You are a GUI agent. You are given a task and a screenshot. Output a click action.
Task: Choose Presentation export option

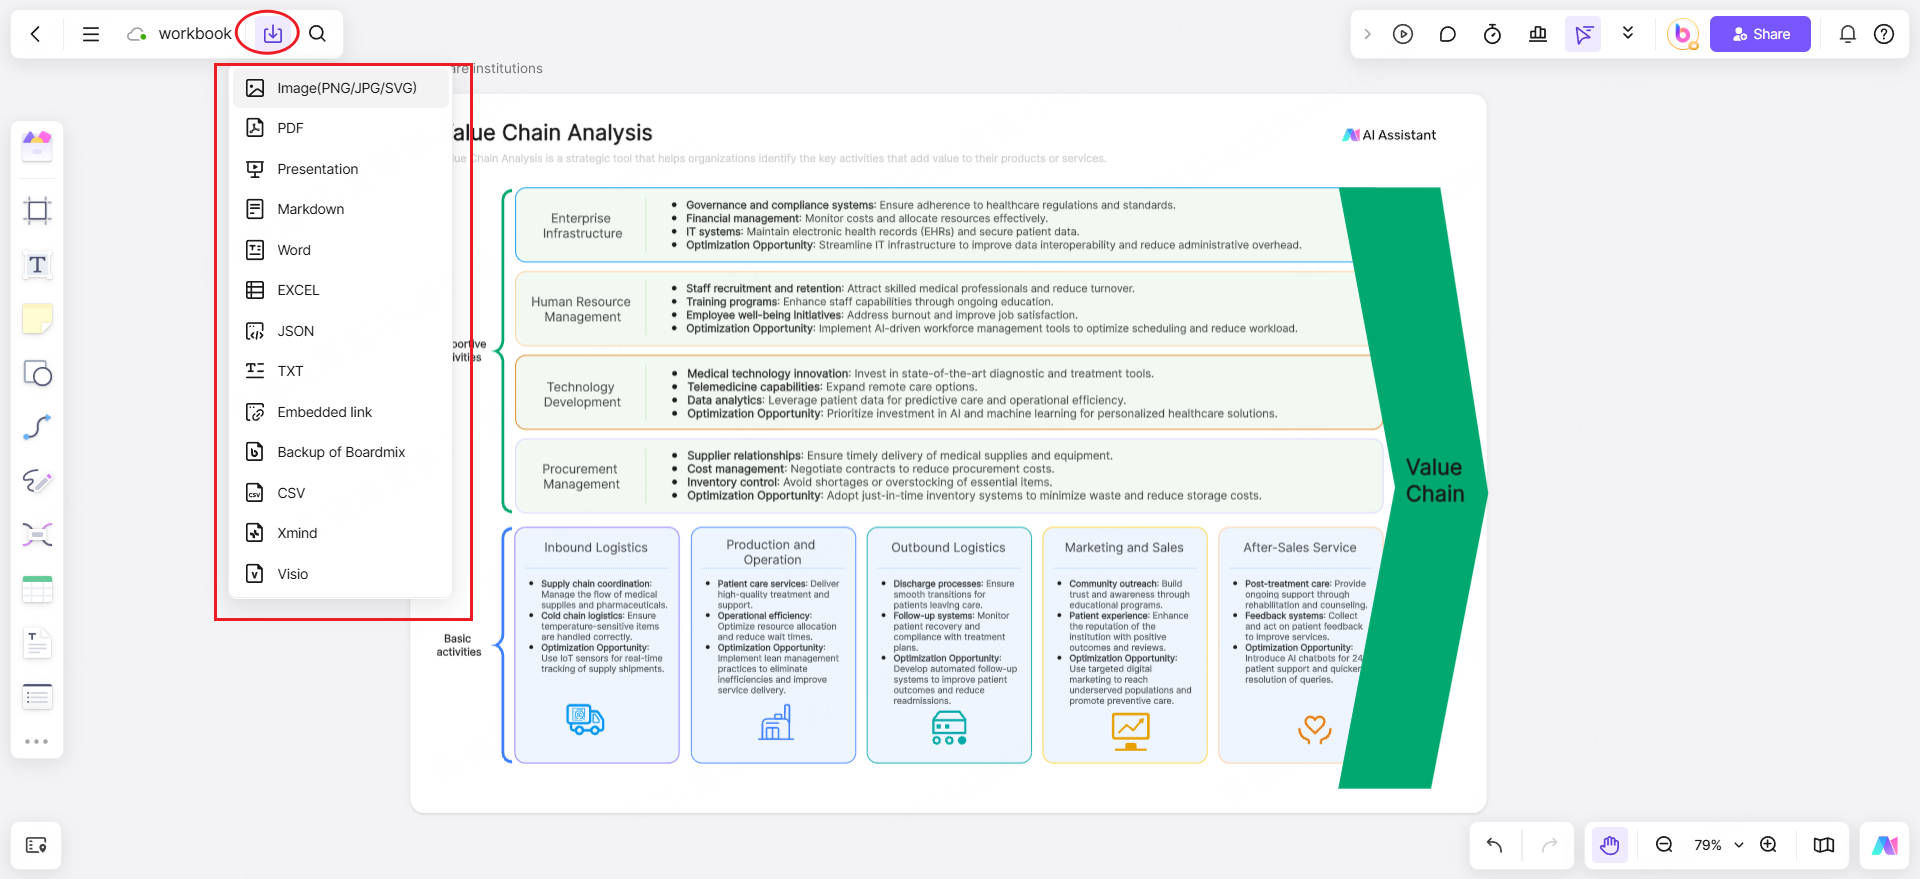click(340, 169)
